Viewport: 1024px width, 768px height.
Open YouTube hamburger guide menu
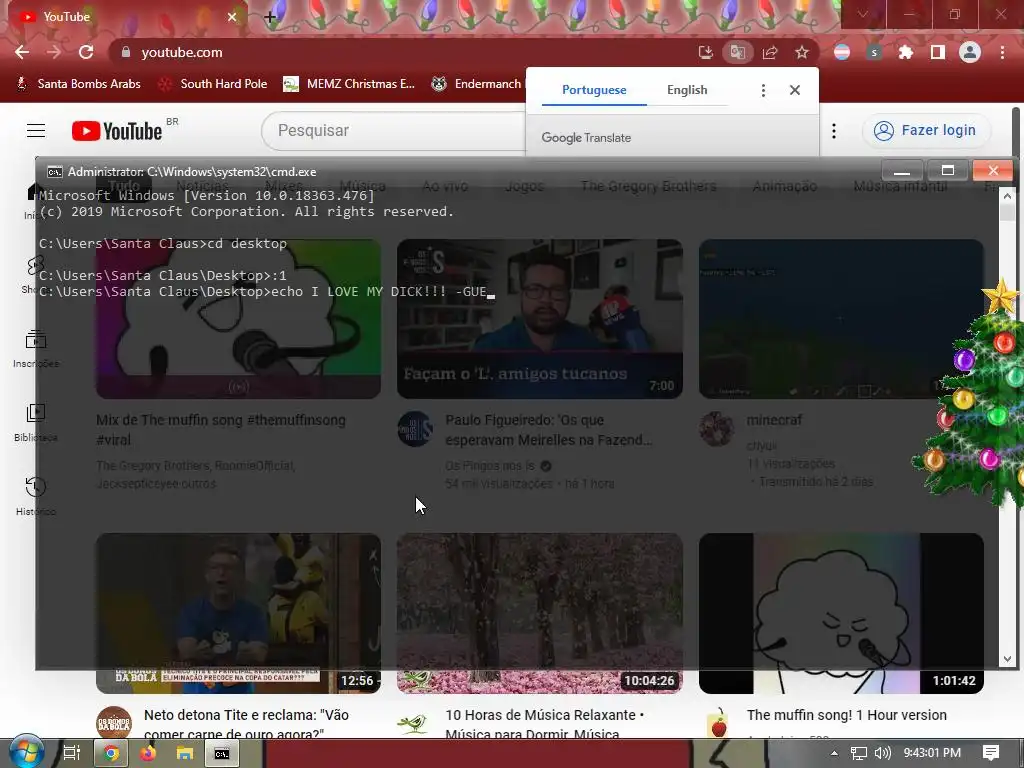36,131
